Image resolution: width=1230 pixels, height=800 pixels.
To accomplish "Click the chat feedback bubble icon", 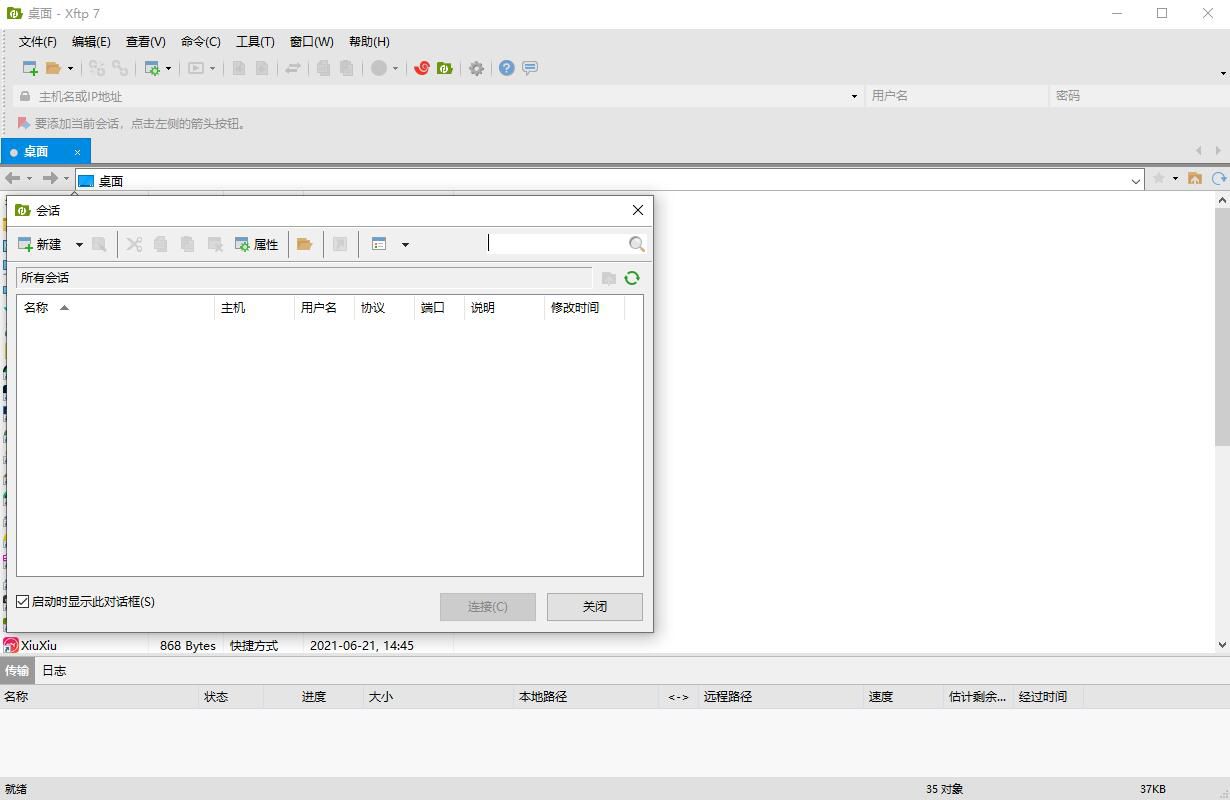I will coord(530,68).
